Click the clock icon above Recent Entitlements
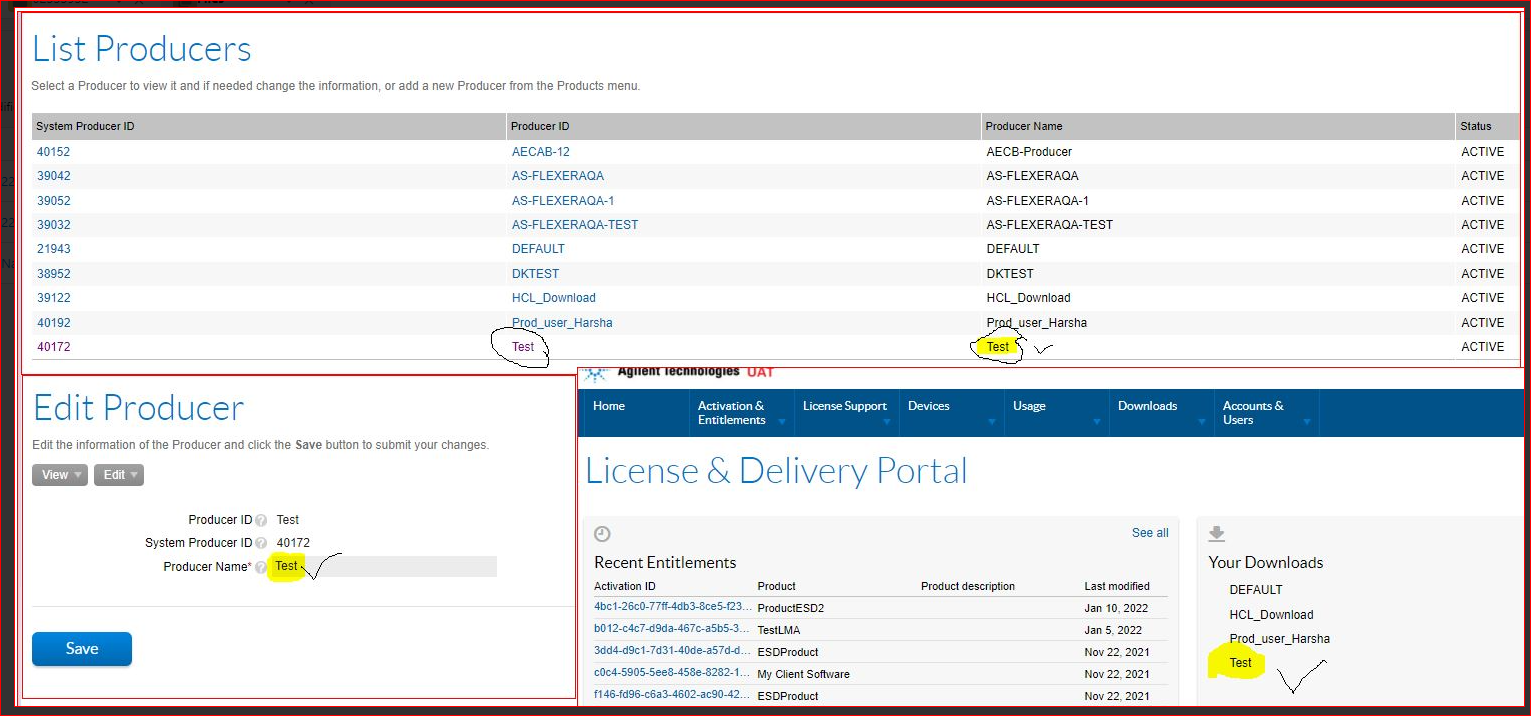 click(602, 534)
